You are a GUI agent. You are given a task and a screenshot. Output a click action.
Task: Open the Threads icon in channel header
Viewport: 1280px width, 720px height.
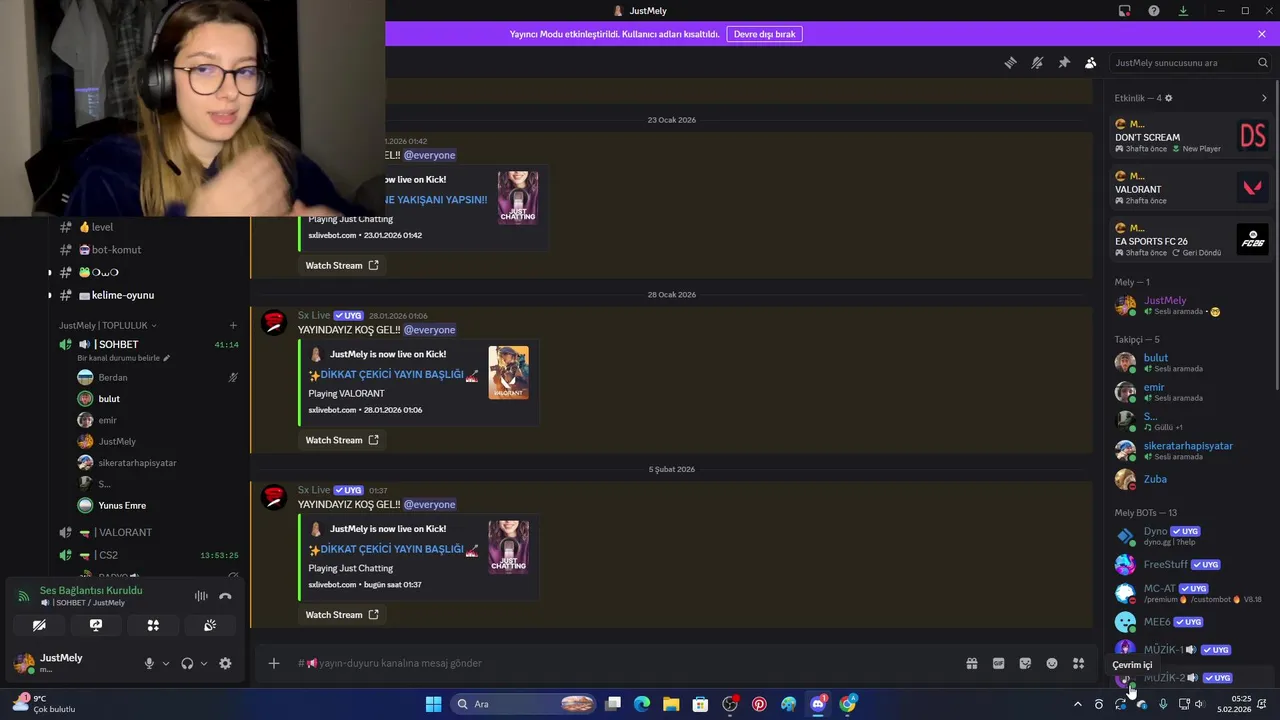pos(1010,62)
